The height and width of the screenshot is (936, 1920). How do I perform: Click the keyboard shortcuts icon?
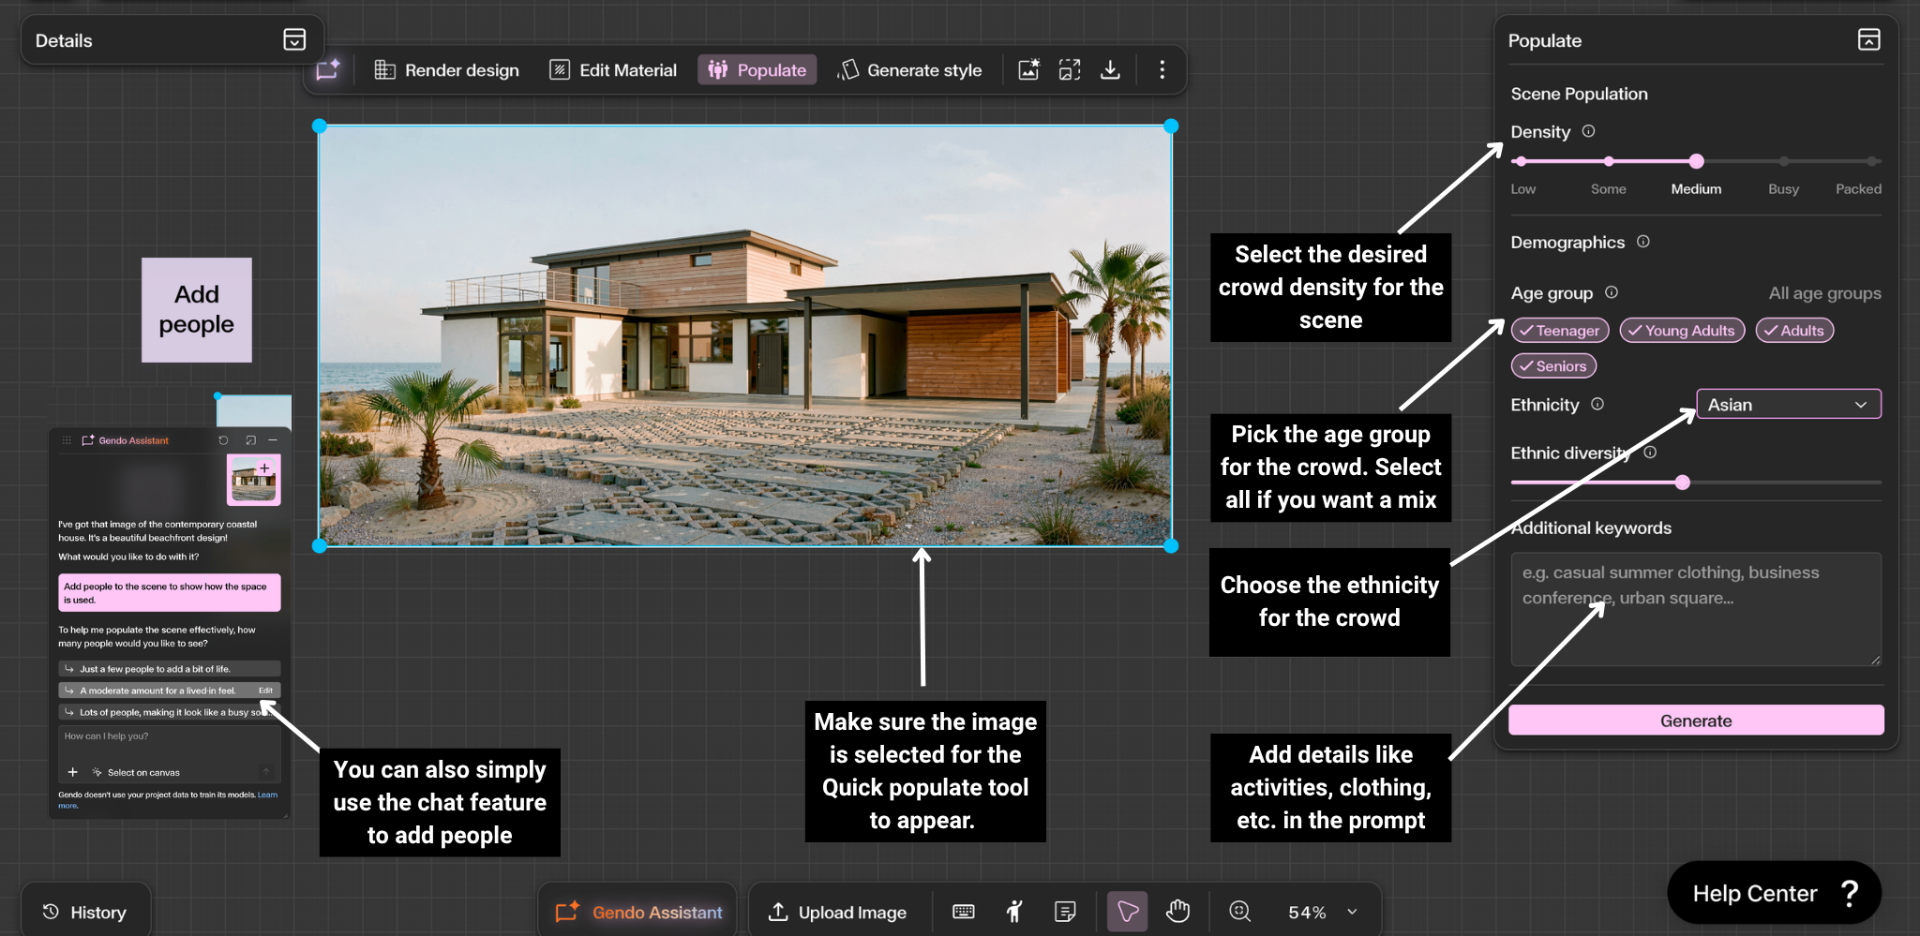963,911
